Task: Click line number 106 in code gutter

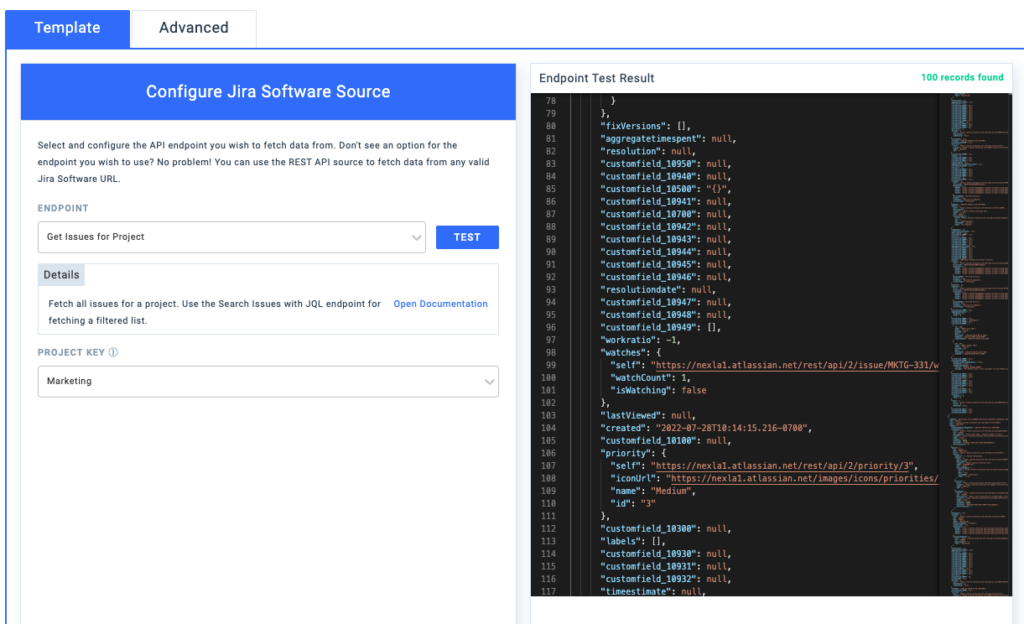Action: pyautogui.click(x=549, y=453)
